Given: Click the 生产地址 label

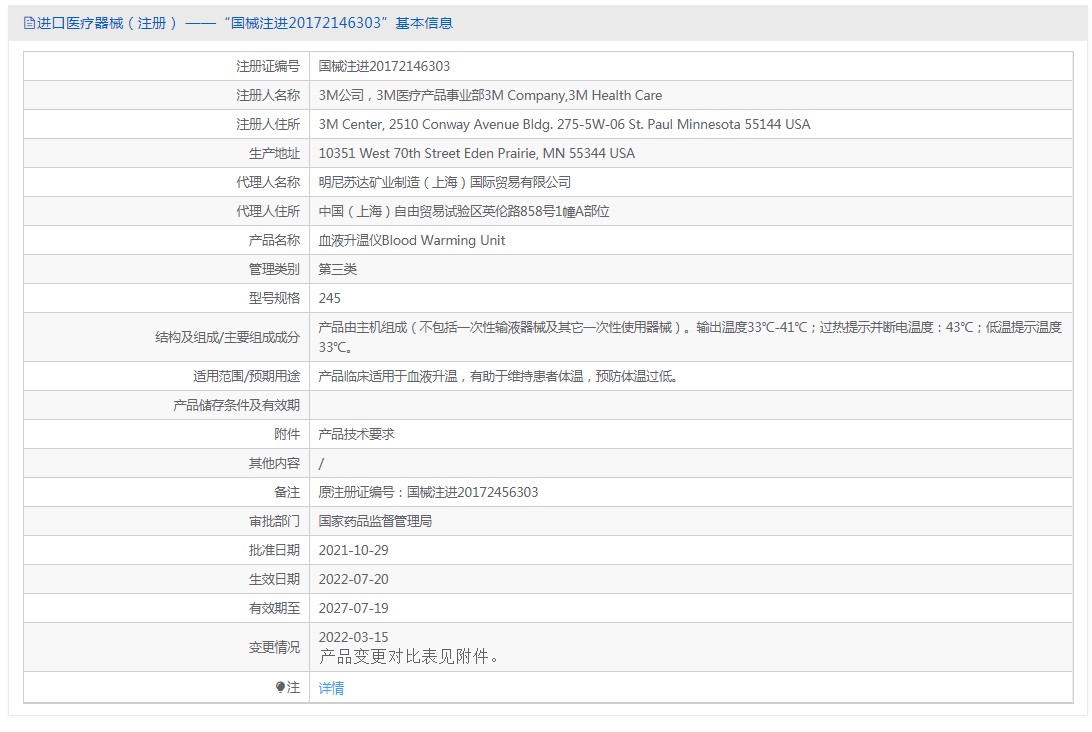Looking at the screenshot, I should tap(274, 153).
